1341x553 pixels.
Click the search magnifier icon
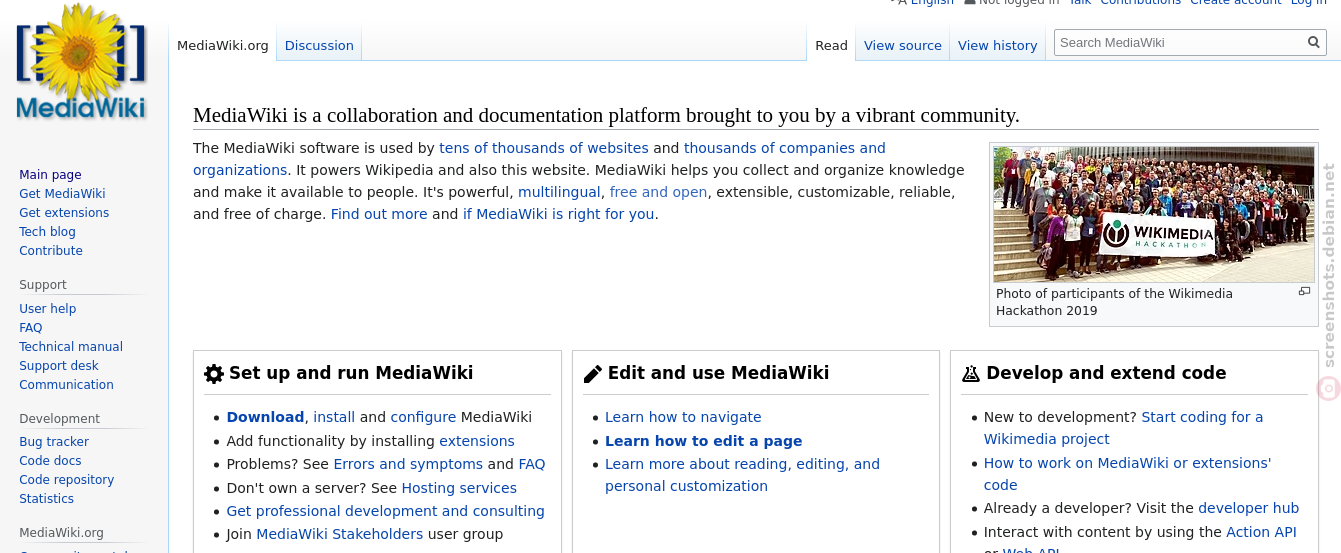pyautogui.click(x=1314, y=42)
